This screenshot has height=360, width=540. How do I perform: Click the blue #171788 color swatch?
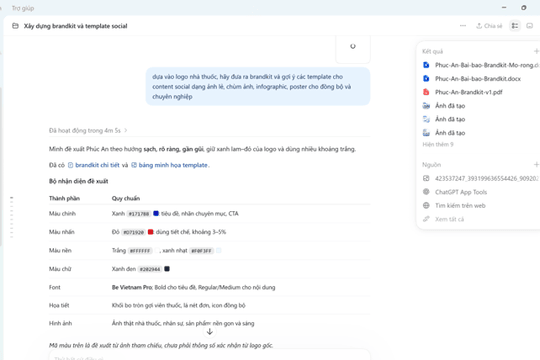pos(156,214)
